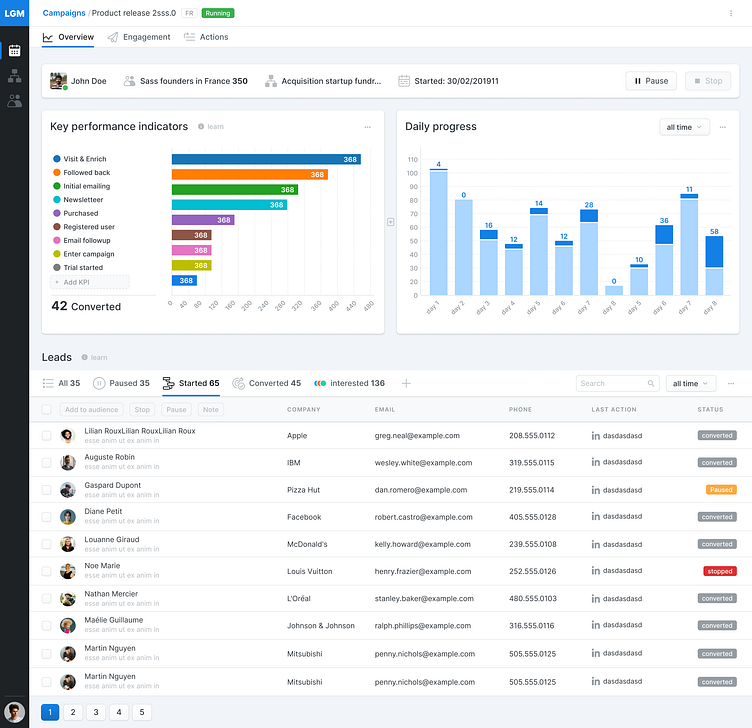The image size is (752, 728).
Task: Go to page 3 of leads
Action: coord(96,712)
